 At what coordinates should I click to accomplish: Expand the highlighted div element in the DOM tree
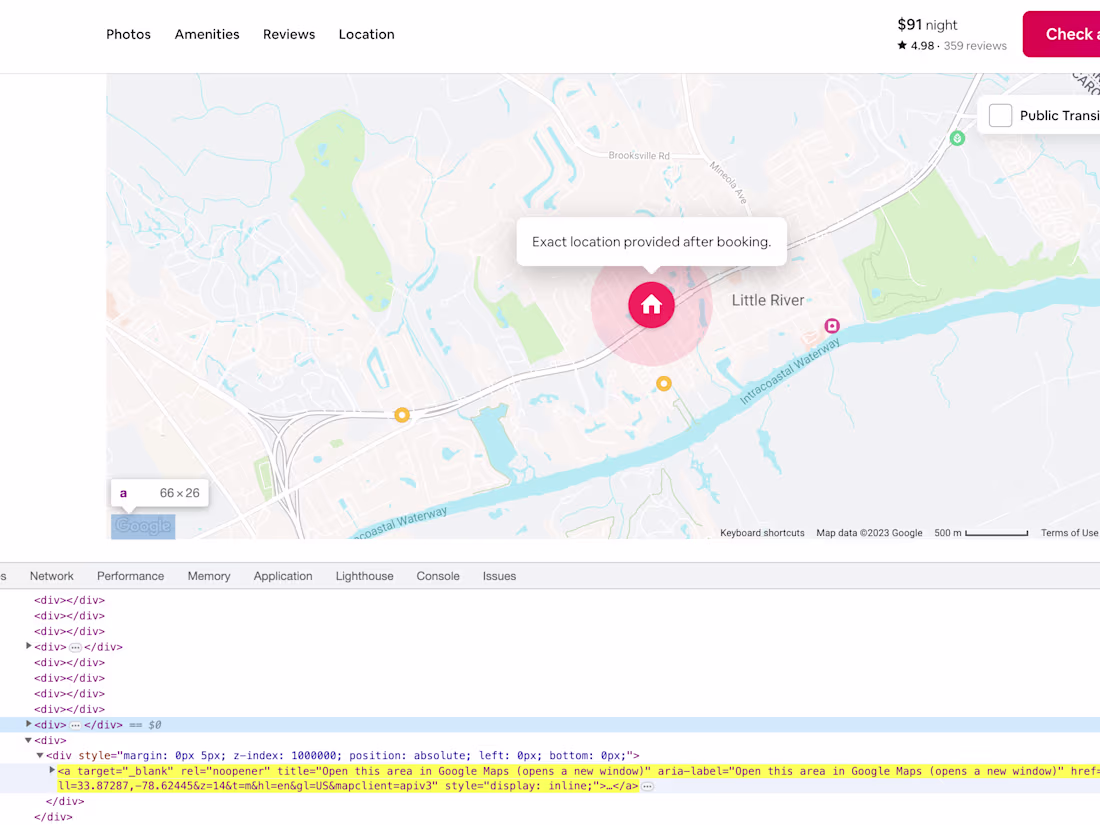pos(28,724)
